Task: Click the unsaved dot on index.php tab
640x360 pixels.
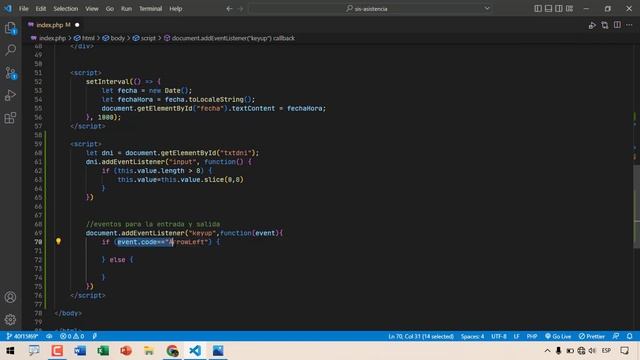Action: tap(77, 25)
